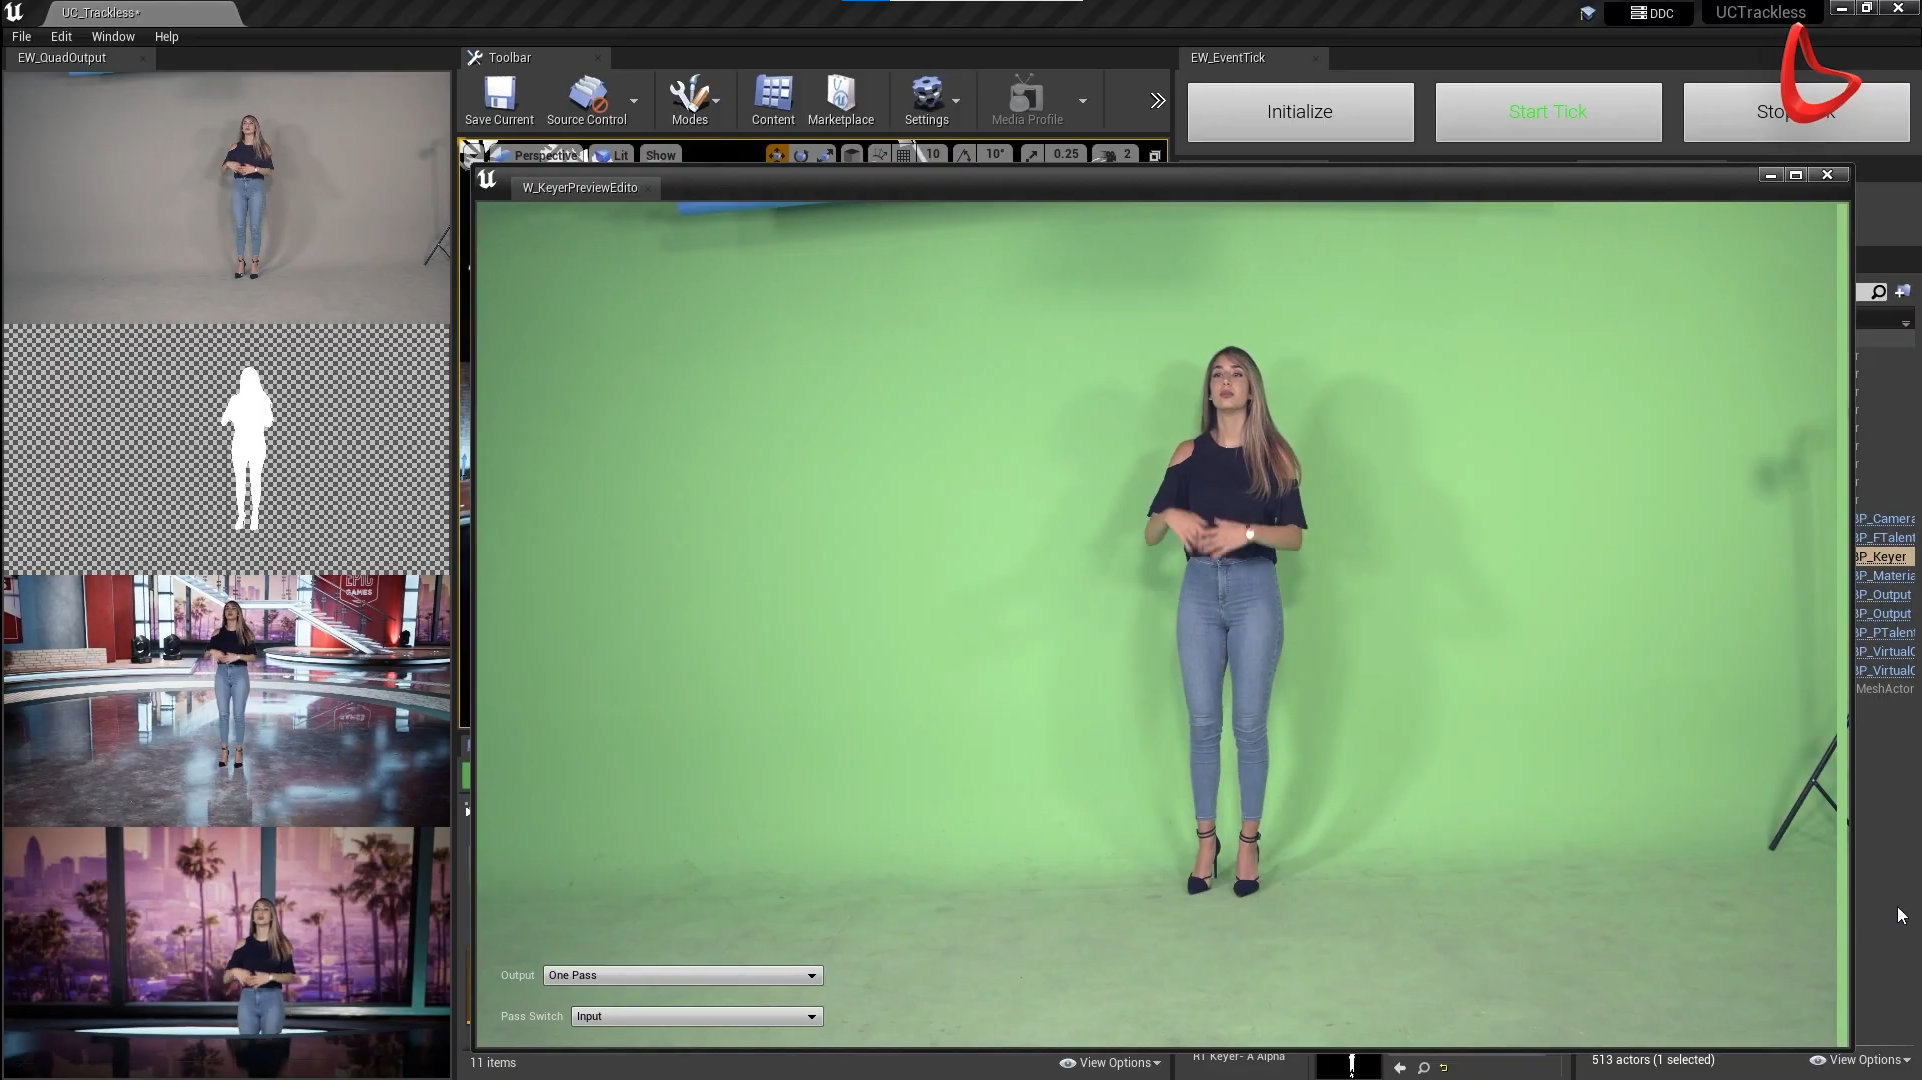Click the Perspective view dropdown

(543, 153)
